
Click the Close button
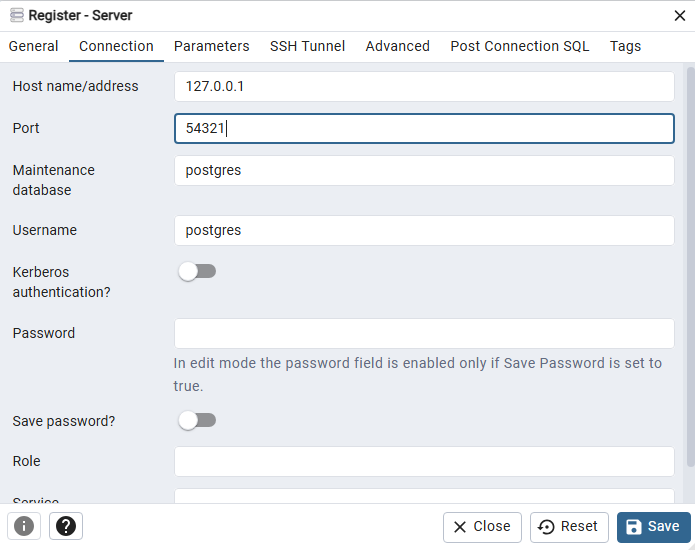[x=482, y=527]
